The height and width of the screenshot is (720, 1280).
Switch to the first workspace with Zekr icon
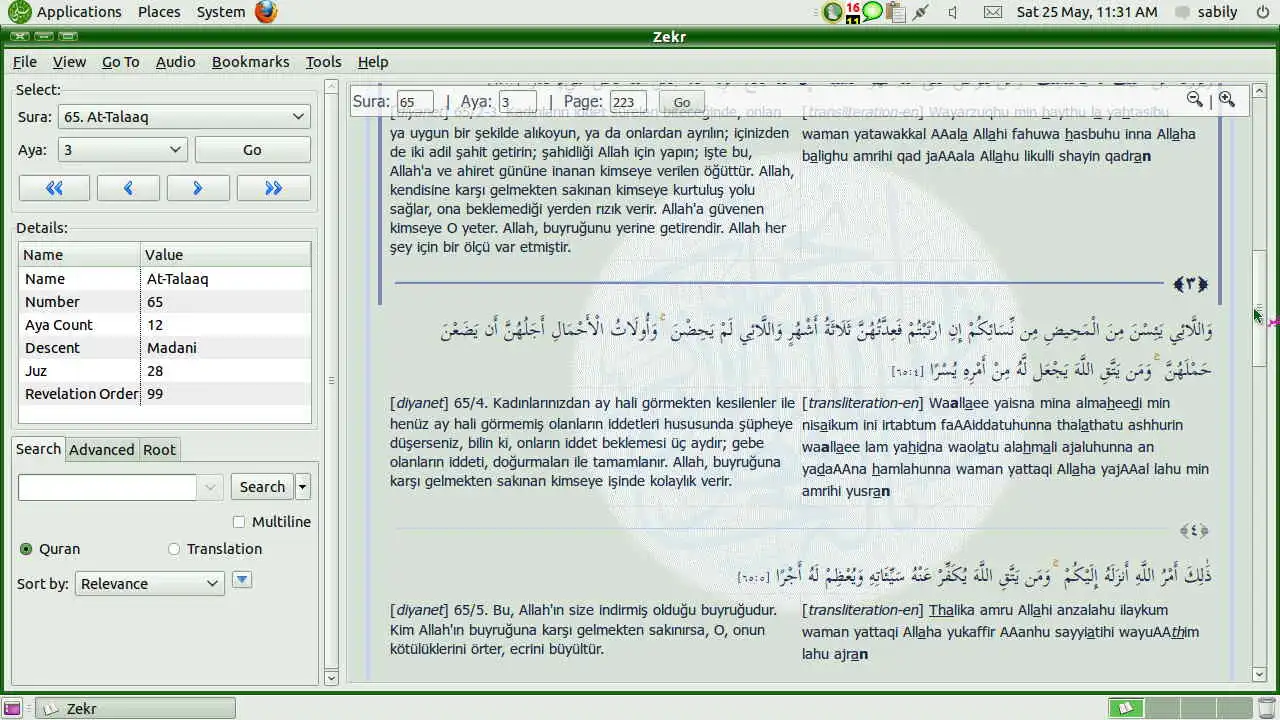pyautogui.click(x=1125, y=708)
